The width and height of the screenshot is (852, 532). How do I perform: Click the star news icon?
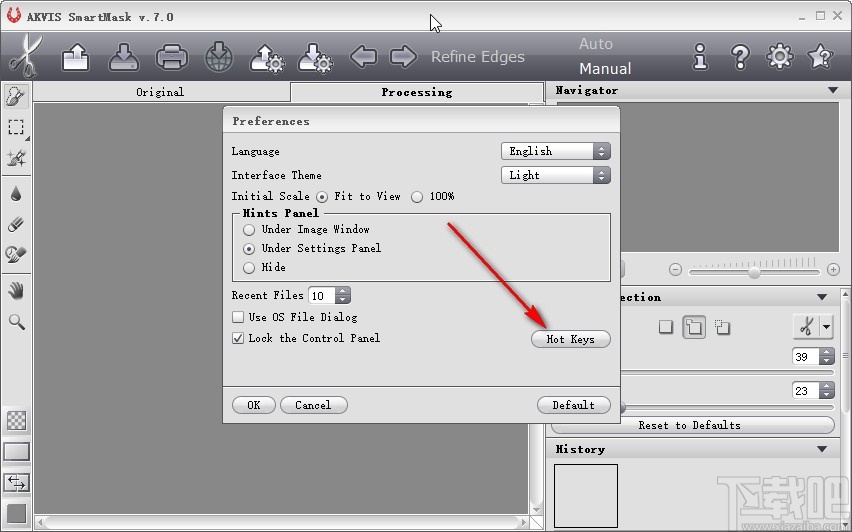tap(819, 56)
